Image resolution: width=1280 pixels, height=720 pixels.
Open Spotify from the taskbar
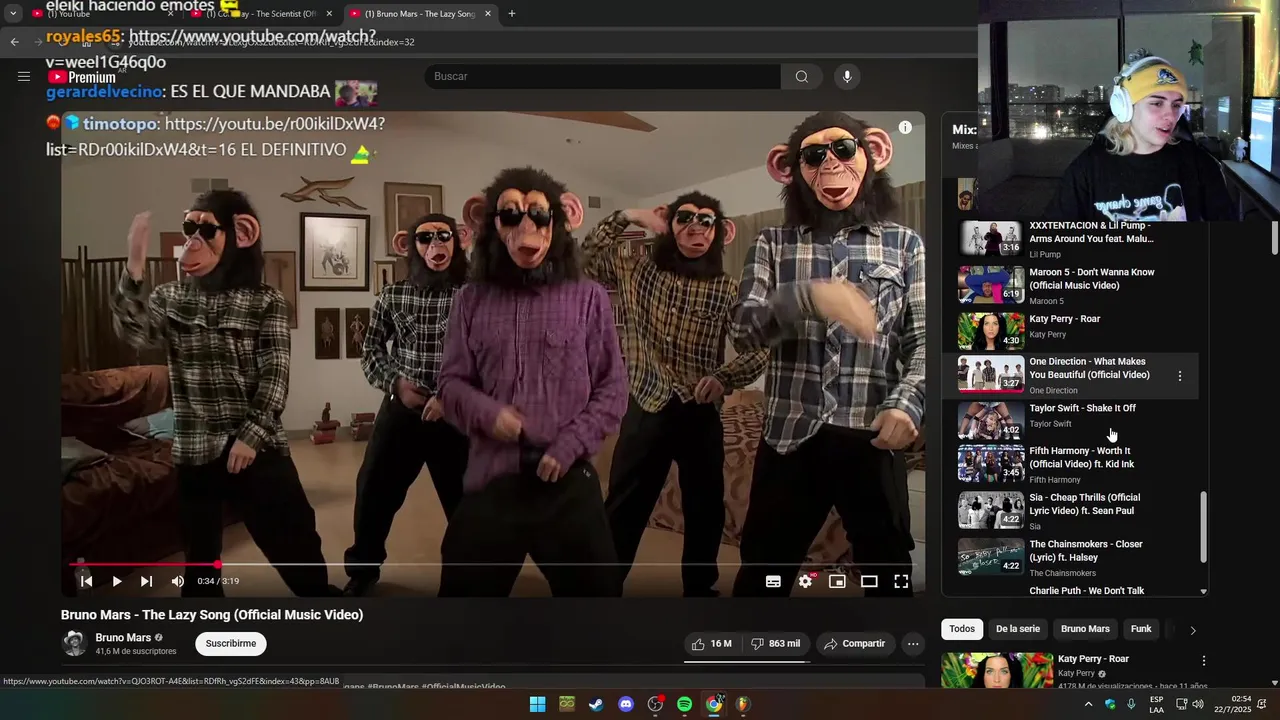point(684,704)
